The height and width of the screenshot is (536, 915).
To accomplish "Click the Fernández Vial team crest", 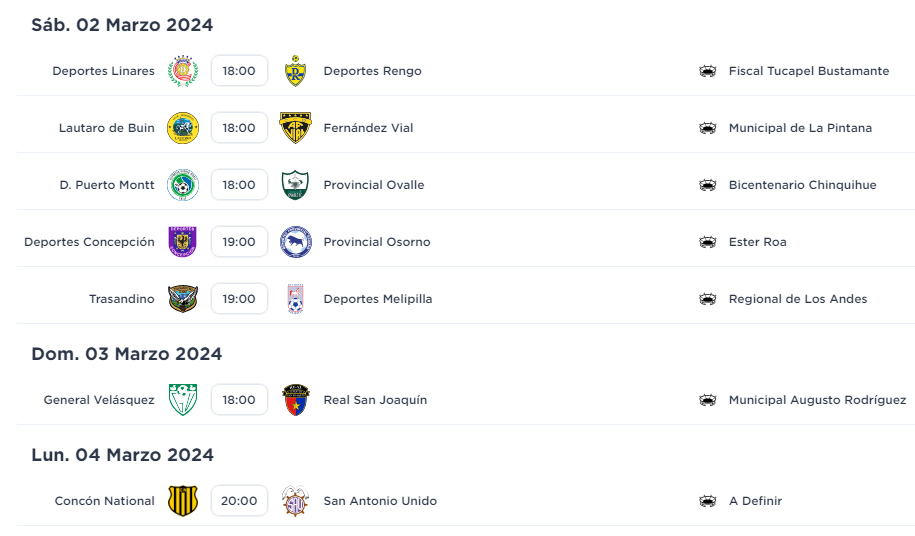I will click(x=295, y=128).
